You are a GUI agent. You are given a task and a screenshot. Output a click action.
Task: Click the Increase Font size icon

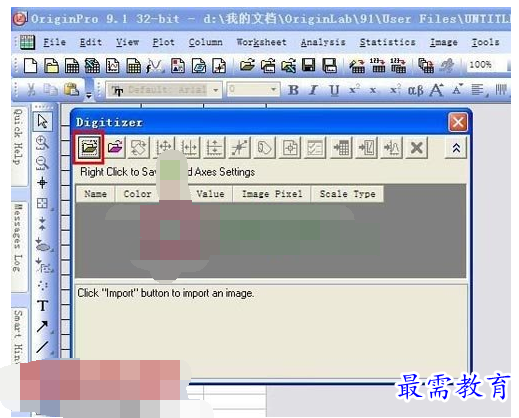(437, 90)
